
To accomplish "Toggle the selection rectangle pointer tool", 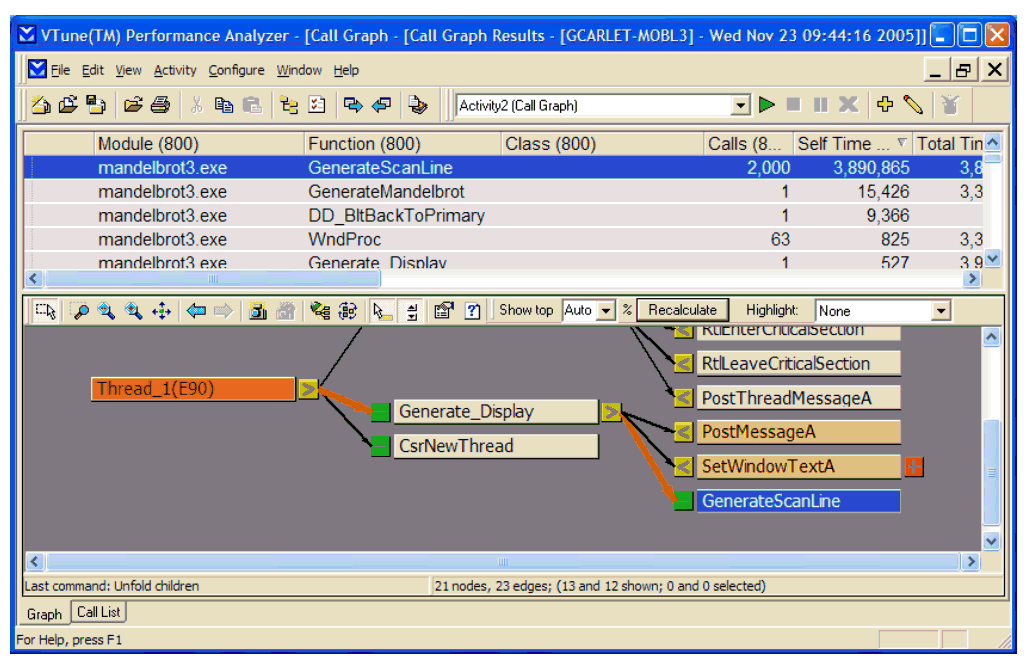I will pyautogui.click(x=45, y=311).
